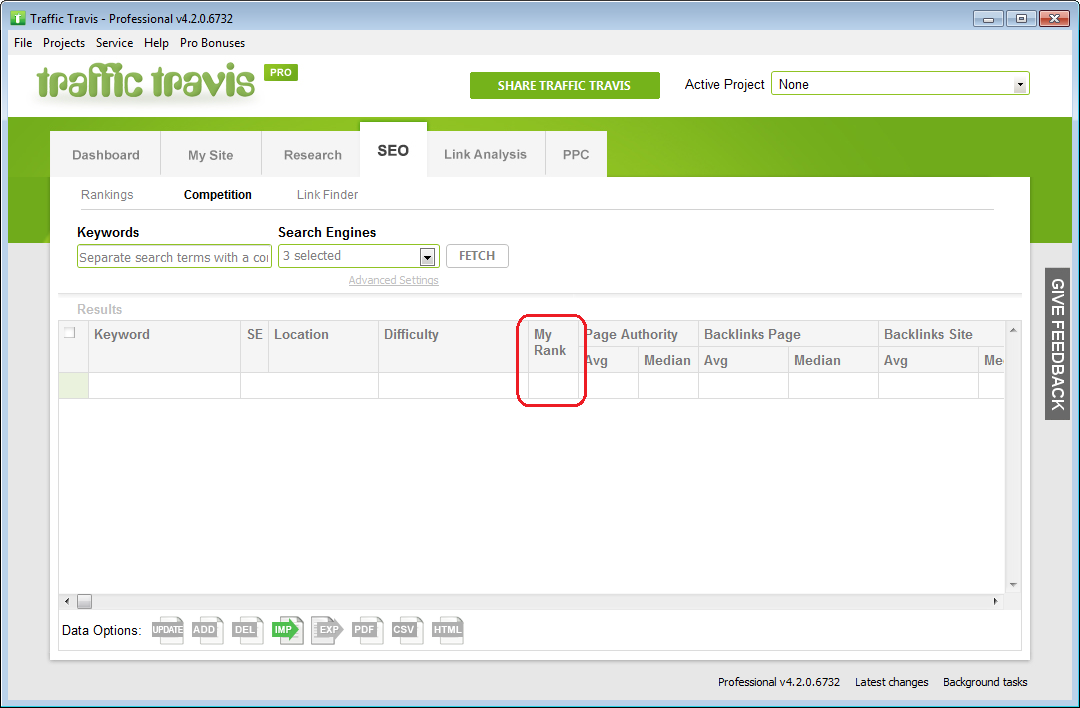Export results with the CSV icon

(x=408, y=629)
